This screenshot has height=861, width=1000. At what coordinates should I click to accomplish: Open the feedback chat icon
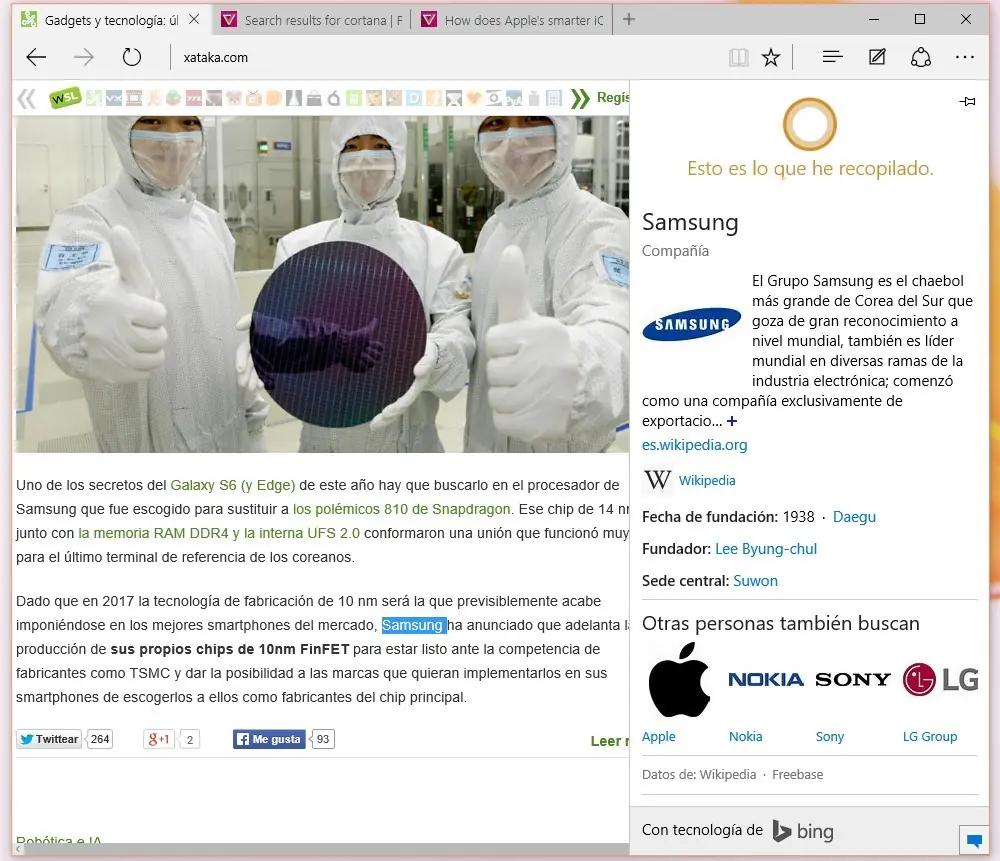pyautogui.click(x=971, y=838)
